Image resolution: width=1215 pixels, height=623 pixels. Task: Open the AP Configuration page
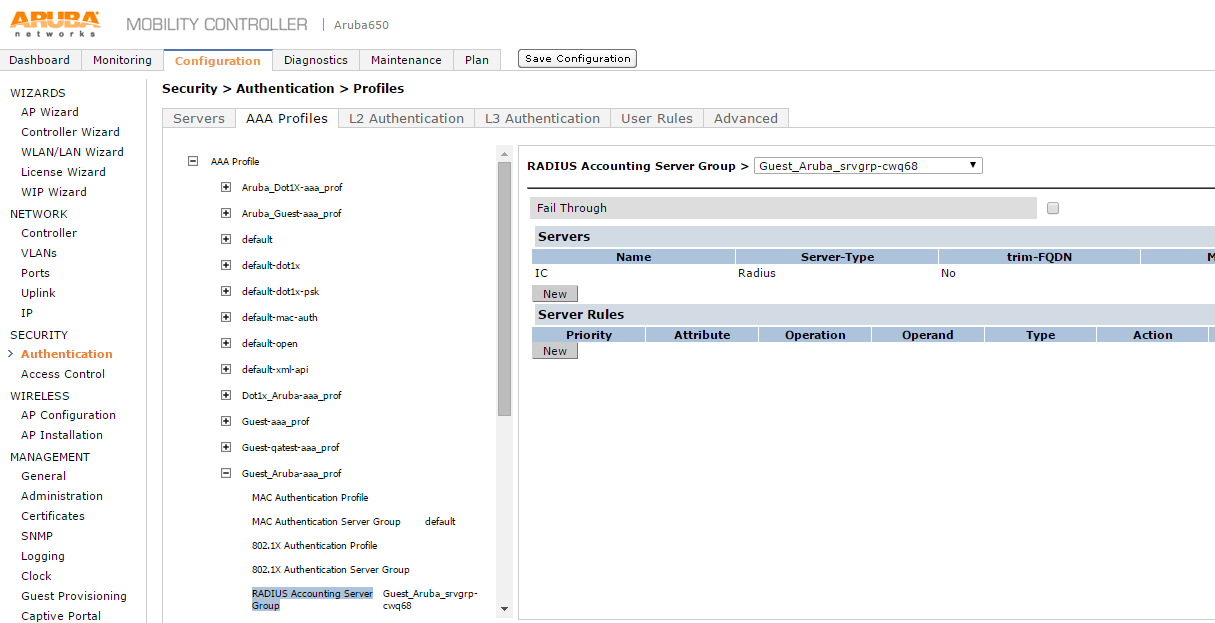pos(68,415)
